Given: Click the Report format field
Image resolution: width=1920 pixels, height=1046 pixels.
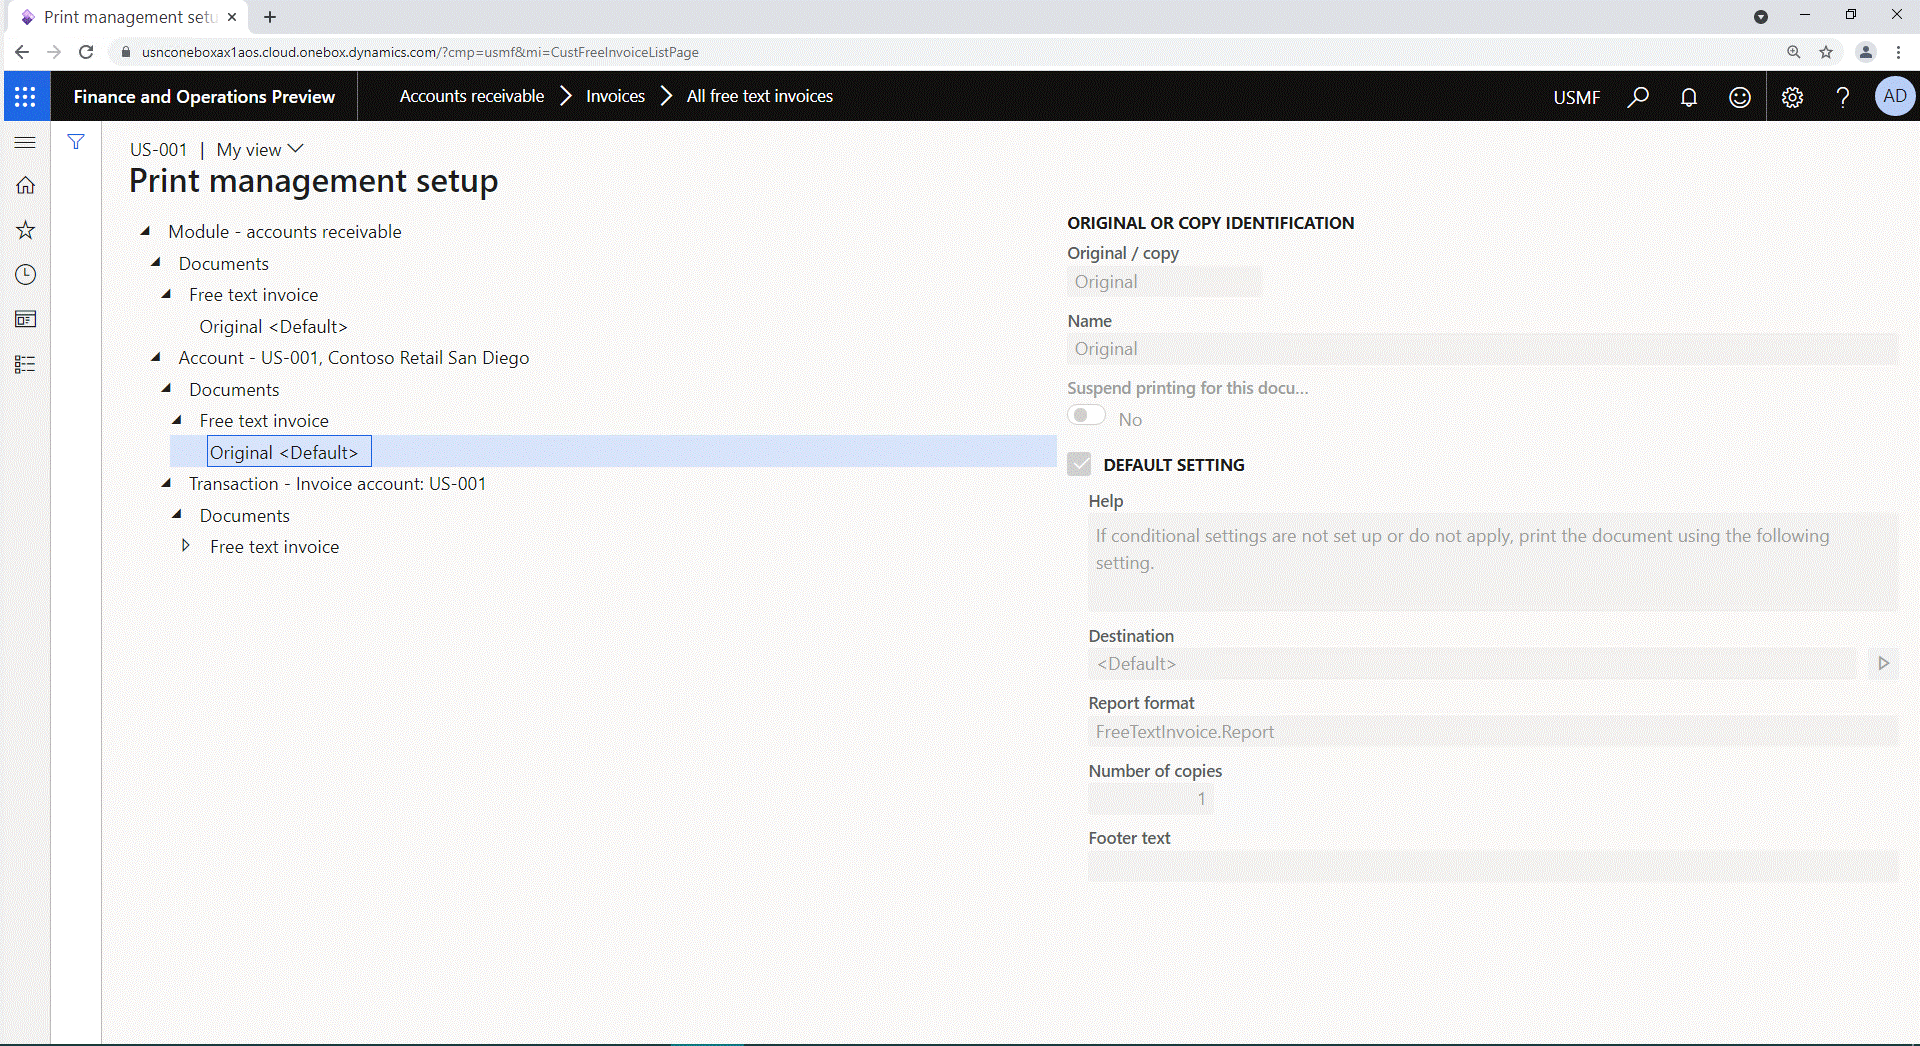Looking at the screenshot, I should tap(1493, 731).
